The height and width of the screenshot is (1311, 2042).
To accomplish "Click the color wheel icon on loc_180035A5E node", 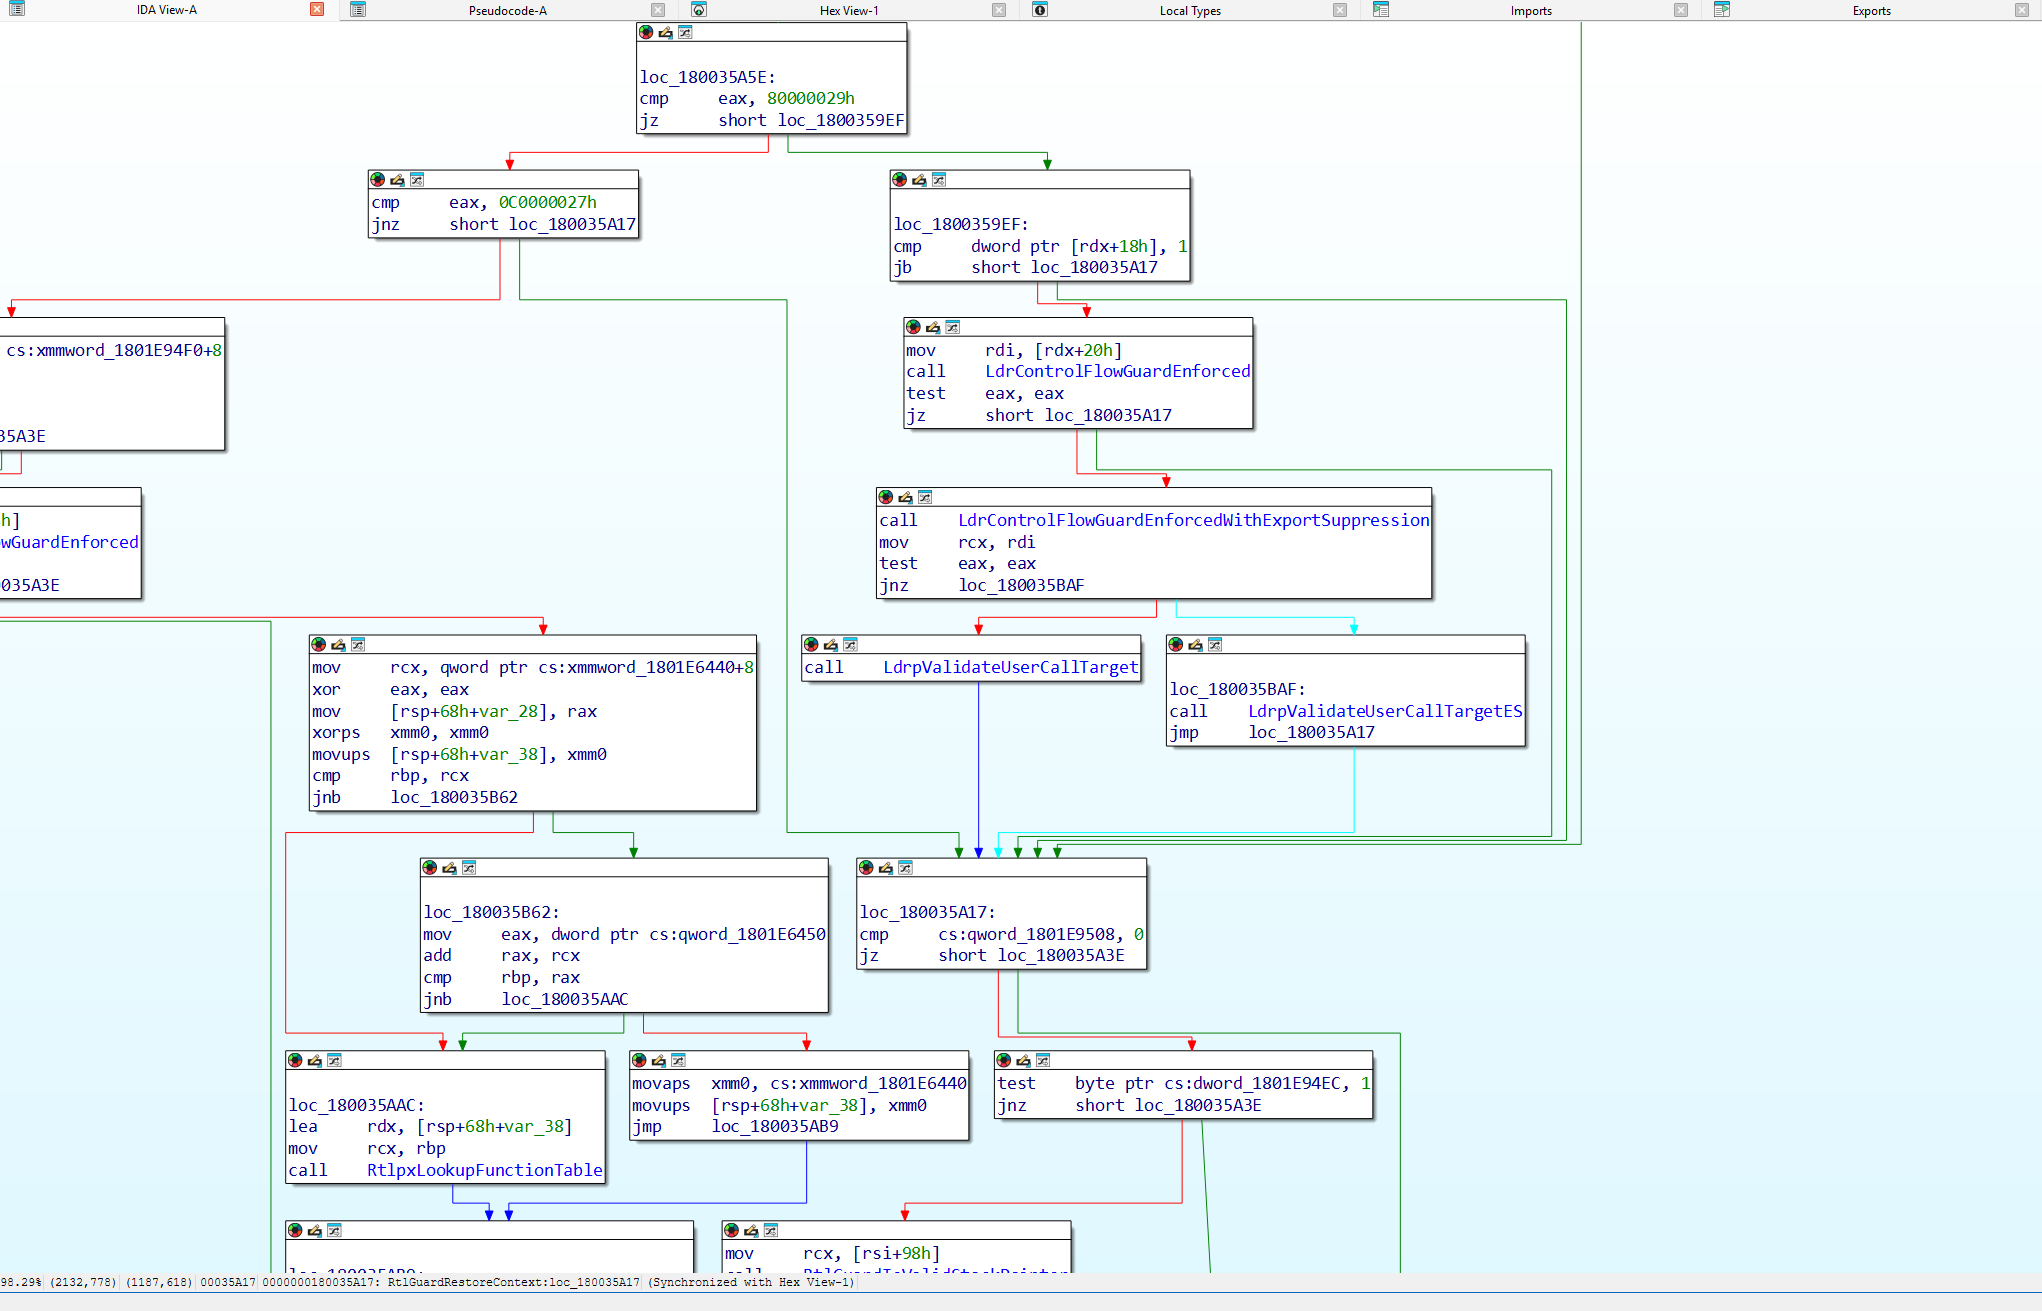I will click(646, 32).
